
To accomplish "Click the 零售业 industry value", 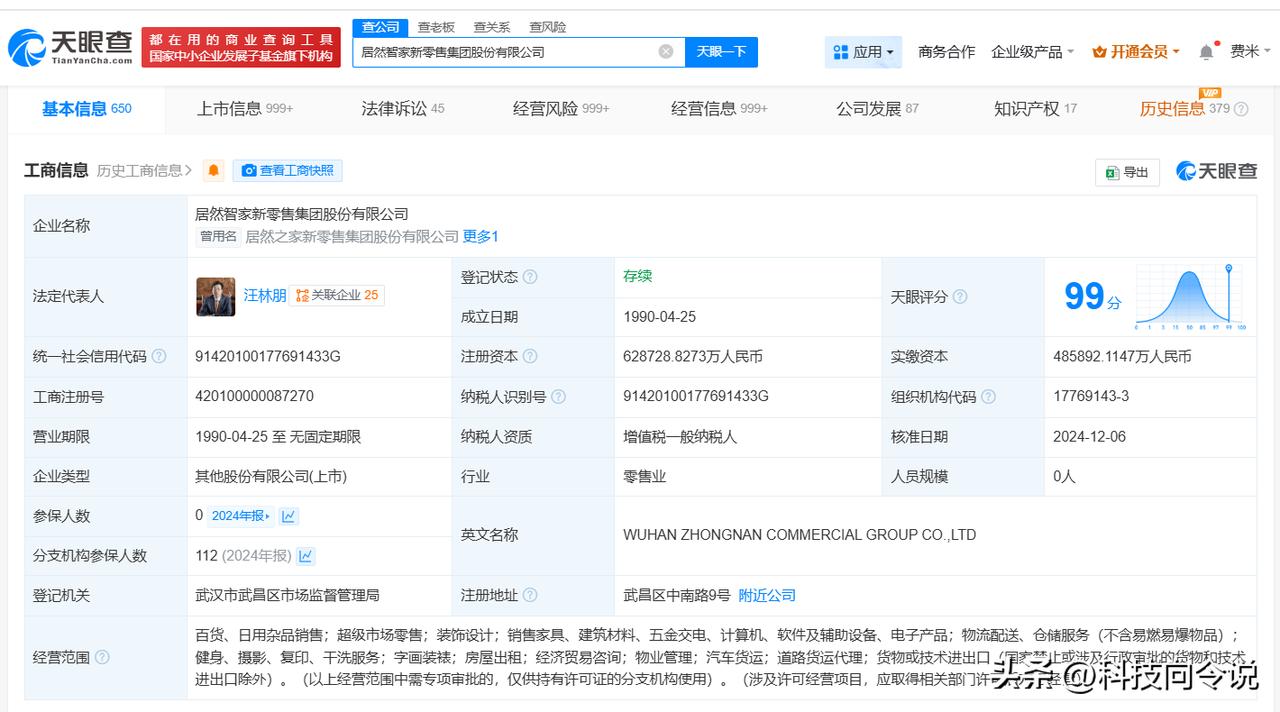I will pos(644,477).
